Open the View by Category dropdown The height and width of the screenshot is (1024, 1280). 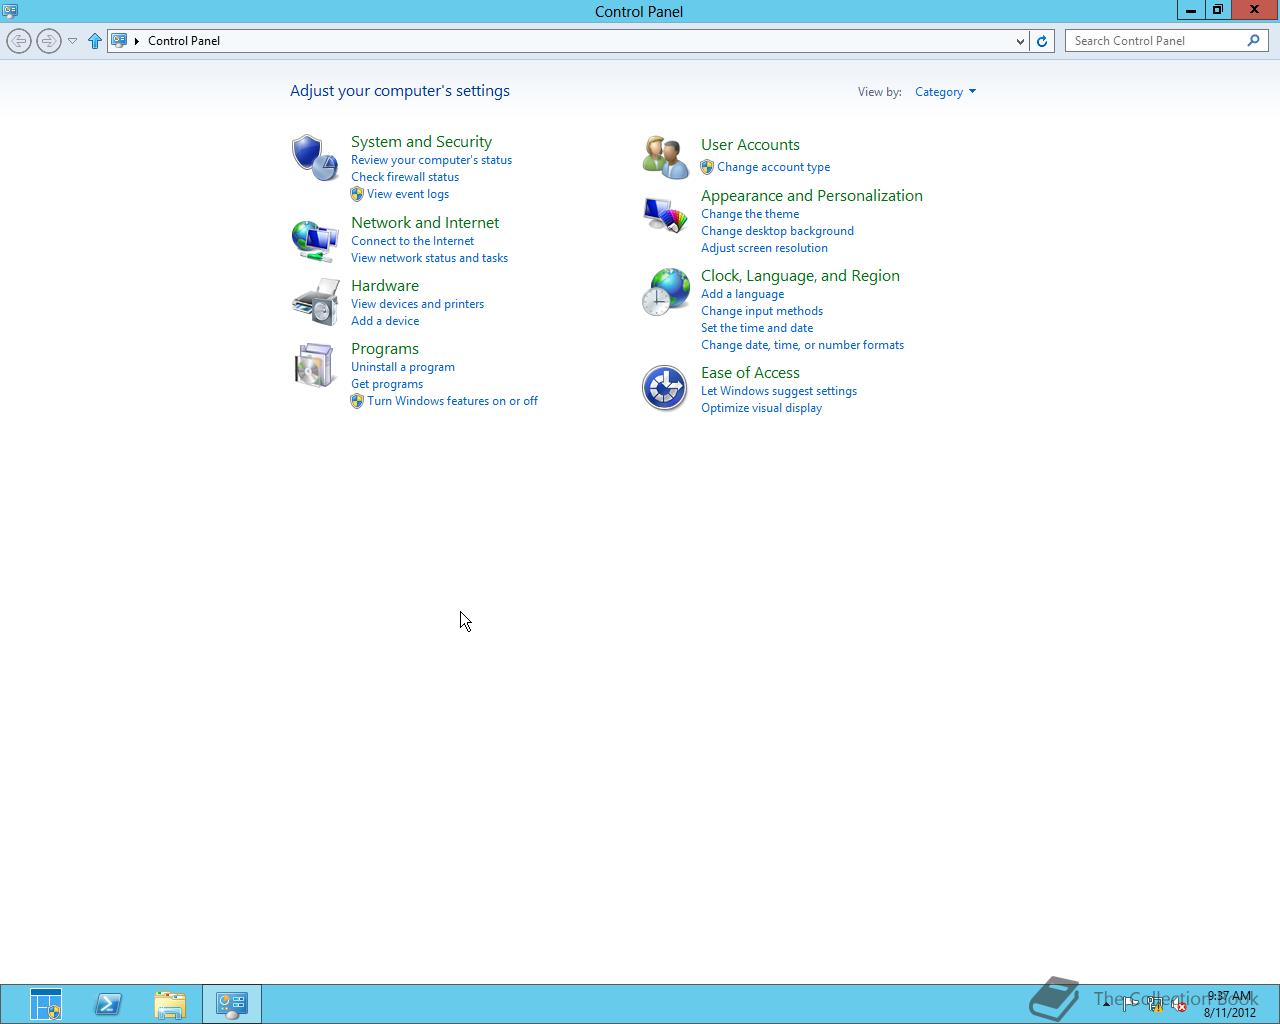(x=945, y=92)
